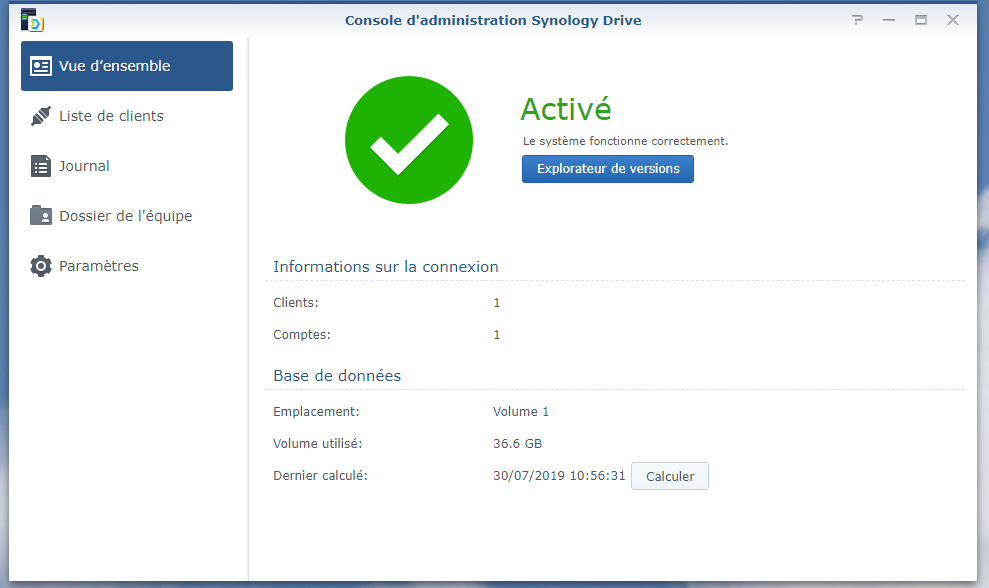
Task: Click the window title Console d'administration Synology Drive
Action: coord(493,20)
